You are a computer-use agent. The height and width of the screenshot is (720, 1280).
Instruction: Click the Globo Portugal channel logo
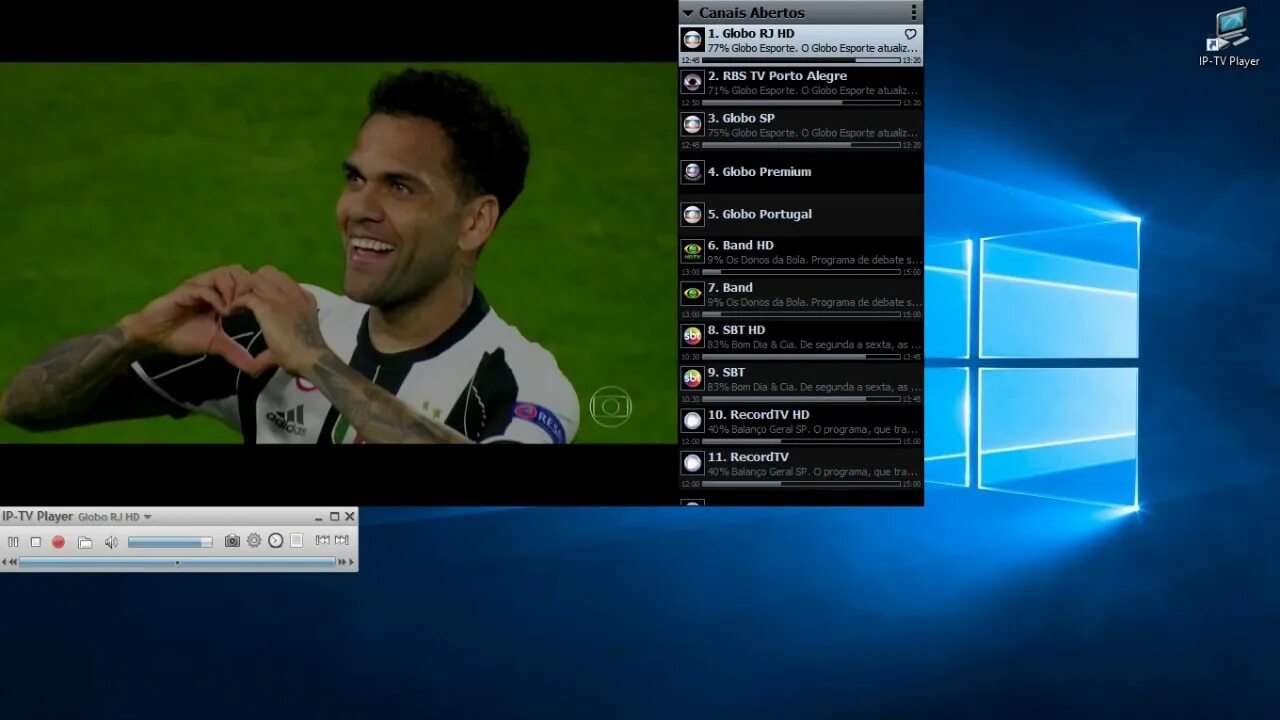[692, 214]
